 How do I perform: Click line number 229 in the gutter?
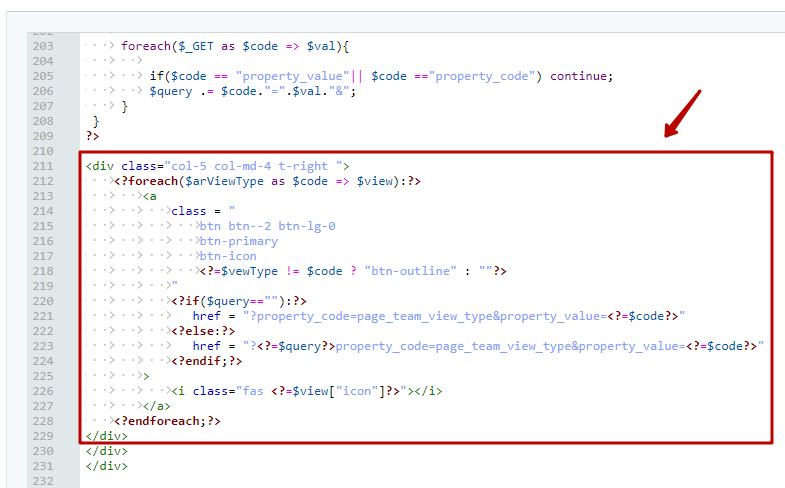(43, 436)
